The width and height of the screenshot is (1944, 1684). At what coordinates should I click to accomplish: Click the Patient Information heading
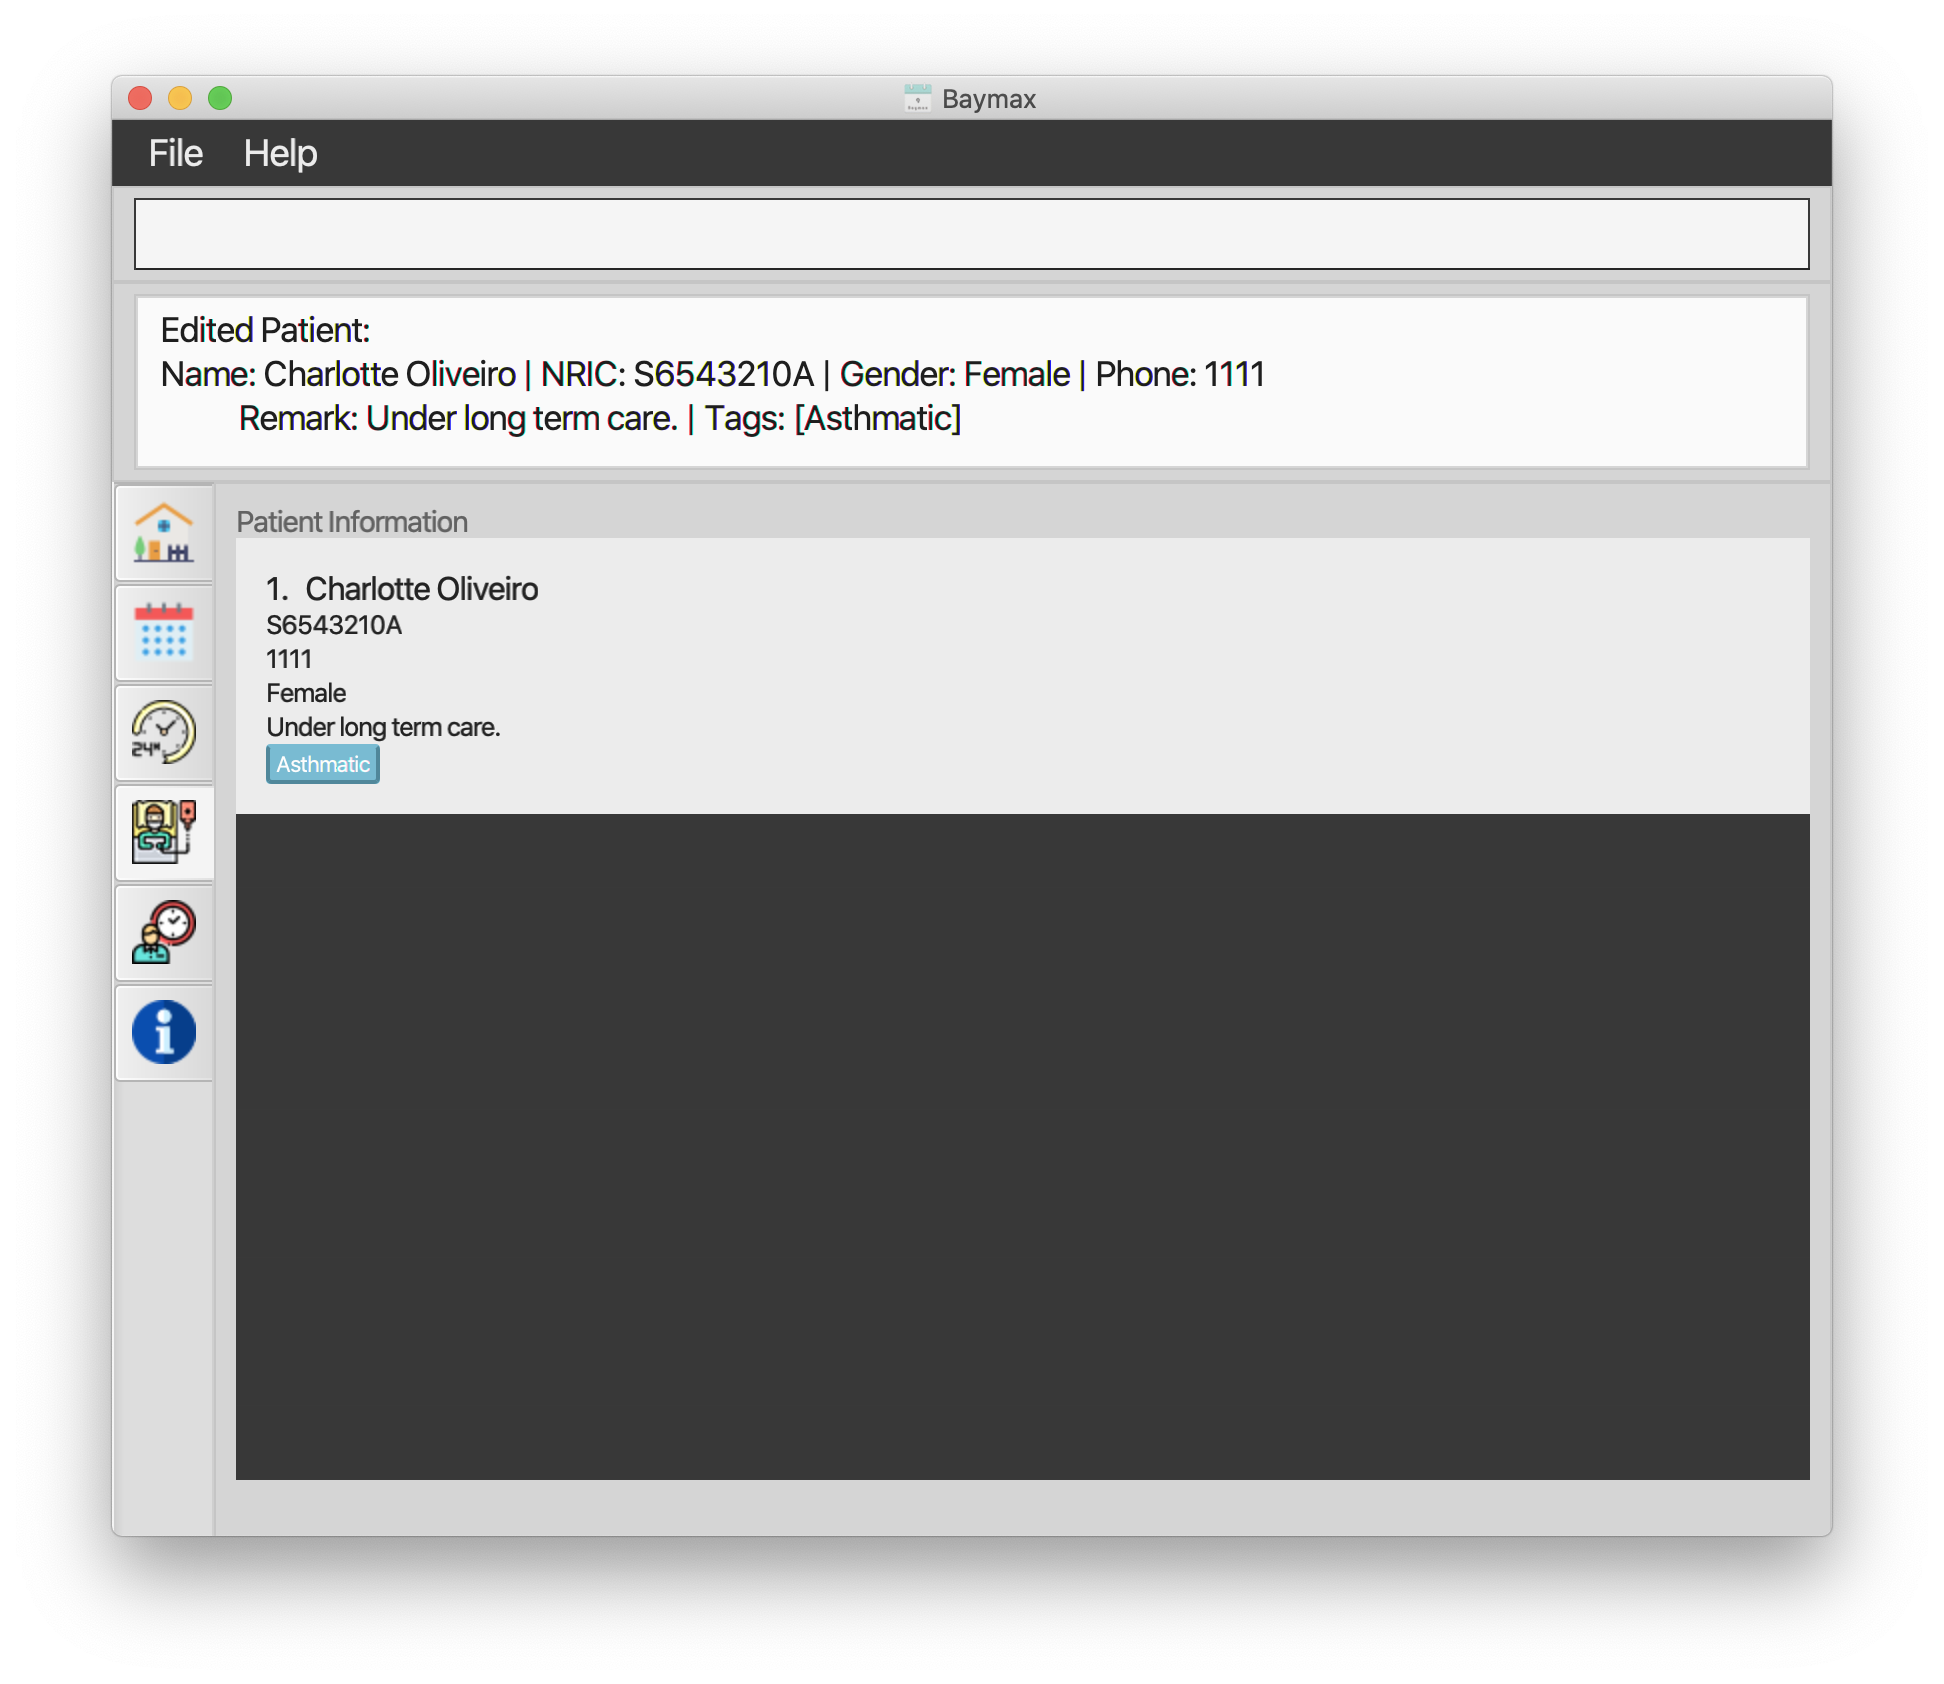pyautogui.click(x=352, y=522)
